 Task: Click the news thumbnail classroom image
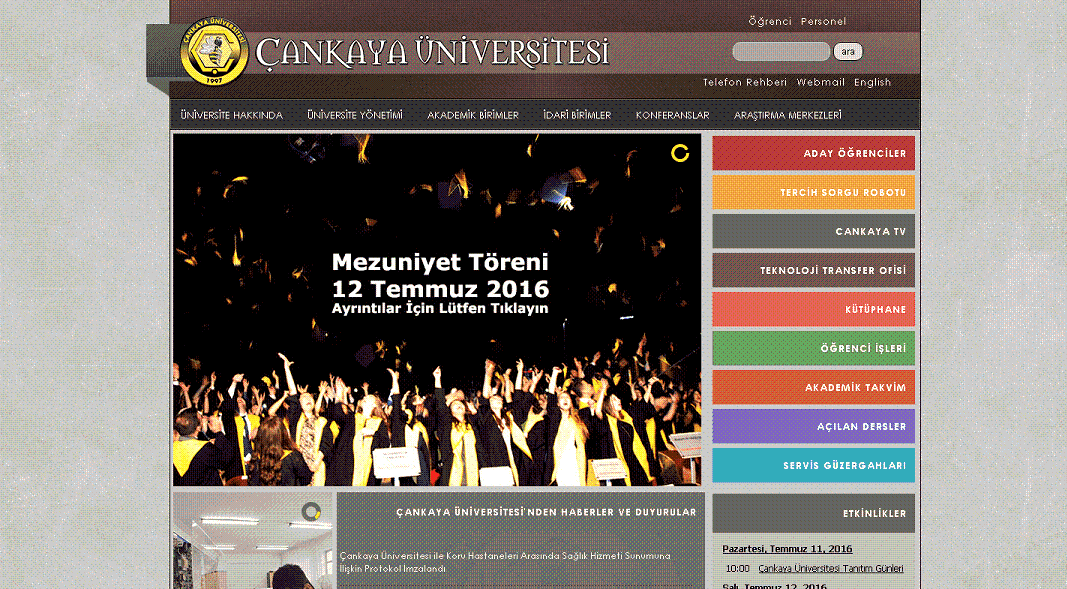(x=253, y=541)
